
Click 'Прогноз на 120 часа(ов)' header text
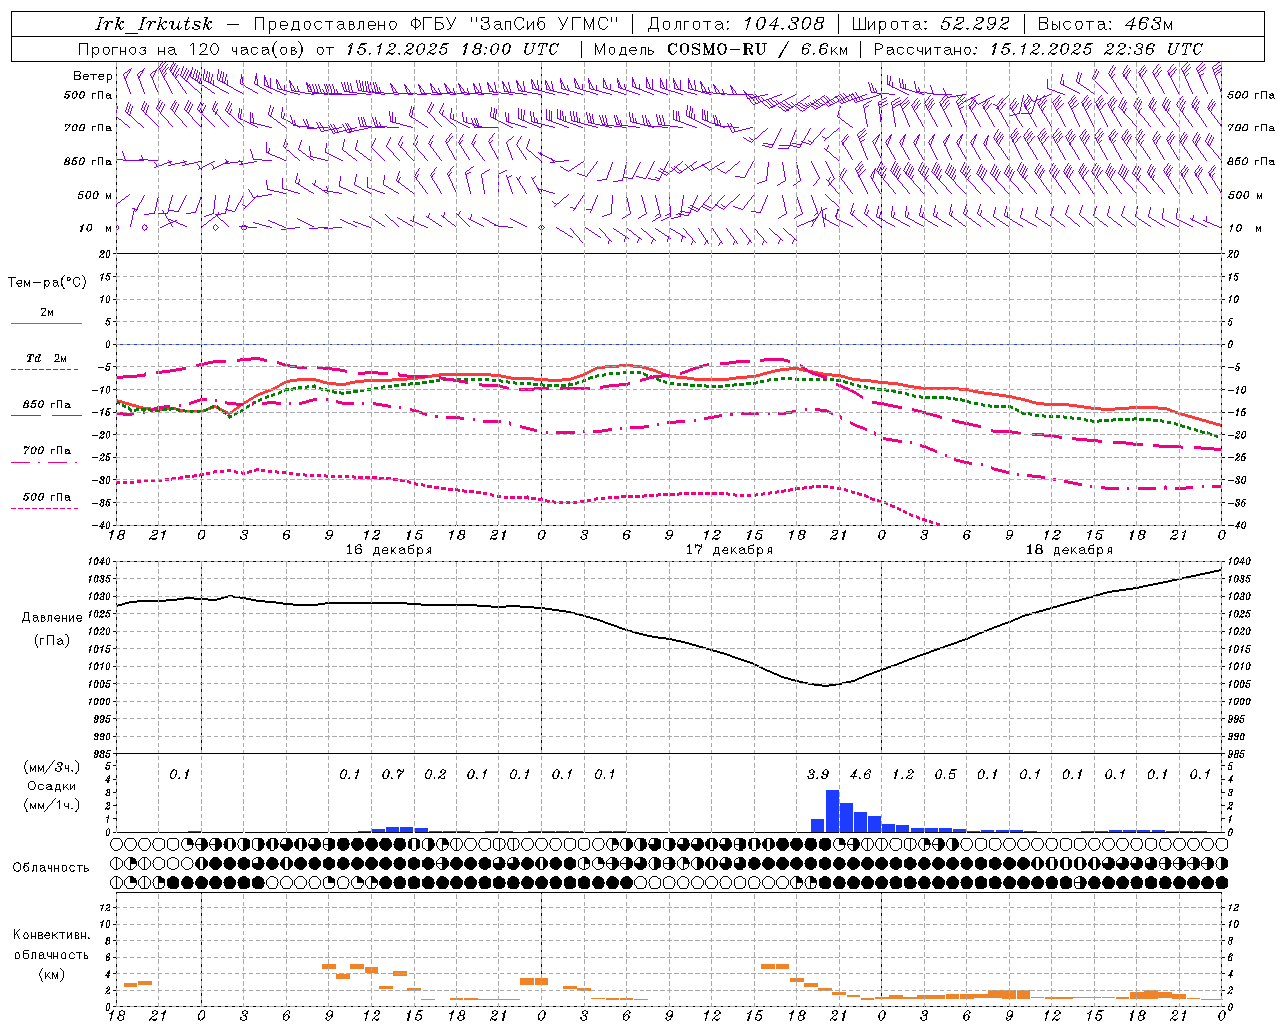(x=192, y=49)
